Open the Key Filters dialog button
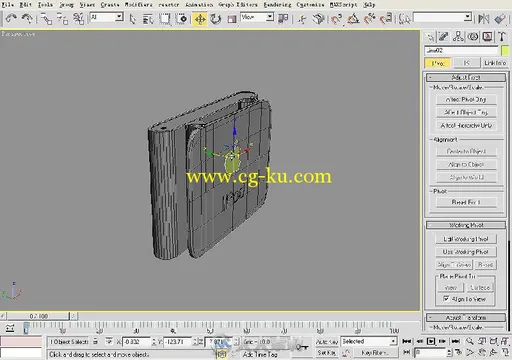This screenshot has height=360, width=512. [x=375, y=352]
